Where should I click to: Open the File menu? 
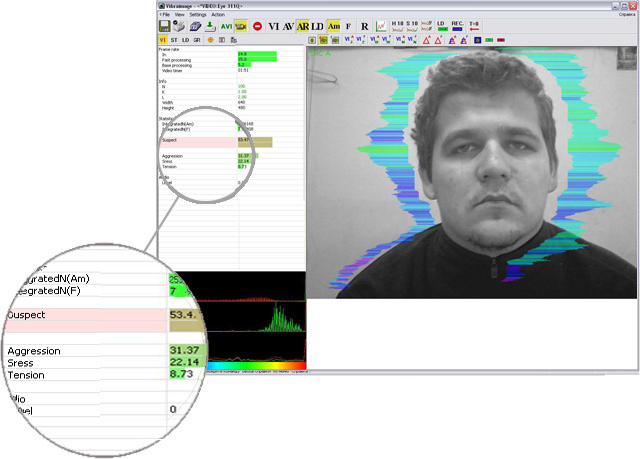[x=166, y=15]
